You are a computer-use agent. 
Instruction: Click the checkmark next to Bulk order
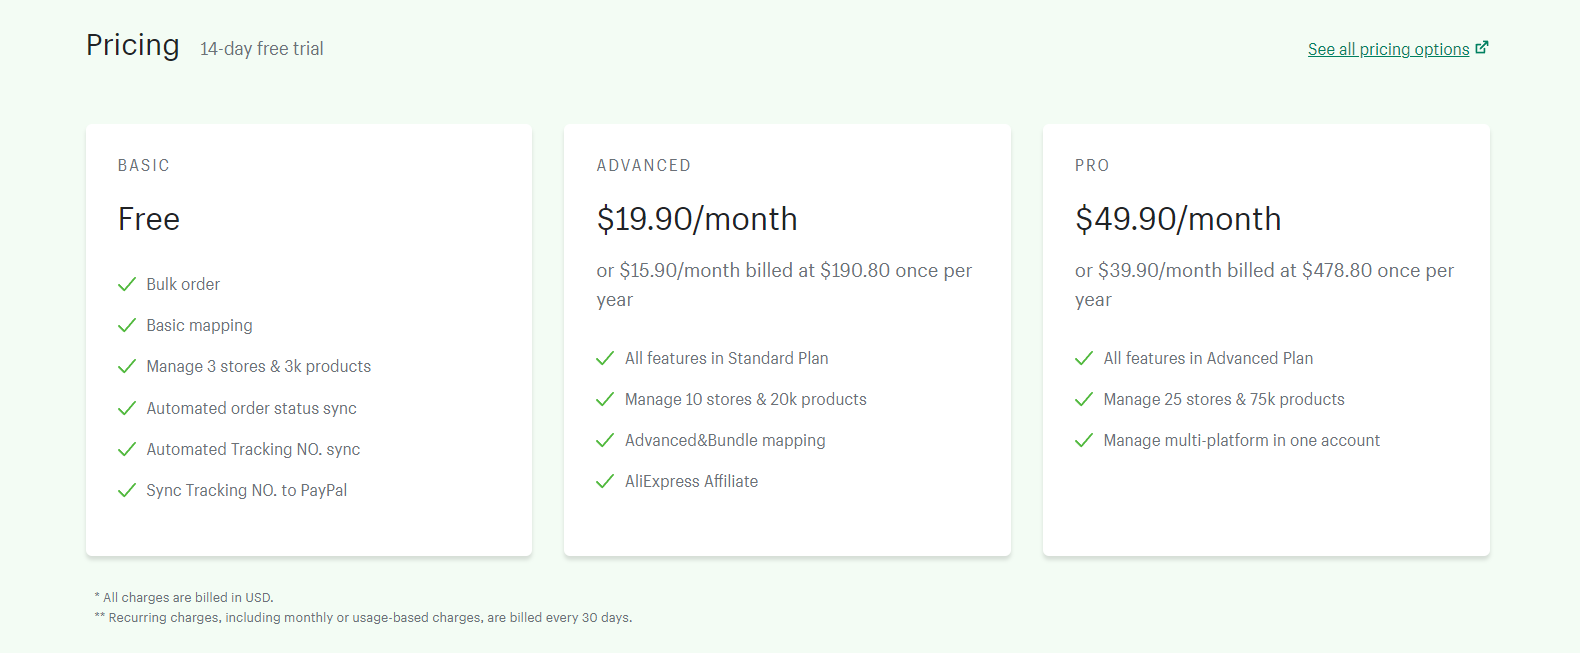pos(127,284)
